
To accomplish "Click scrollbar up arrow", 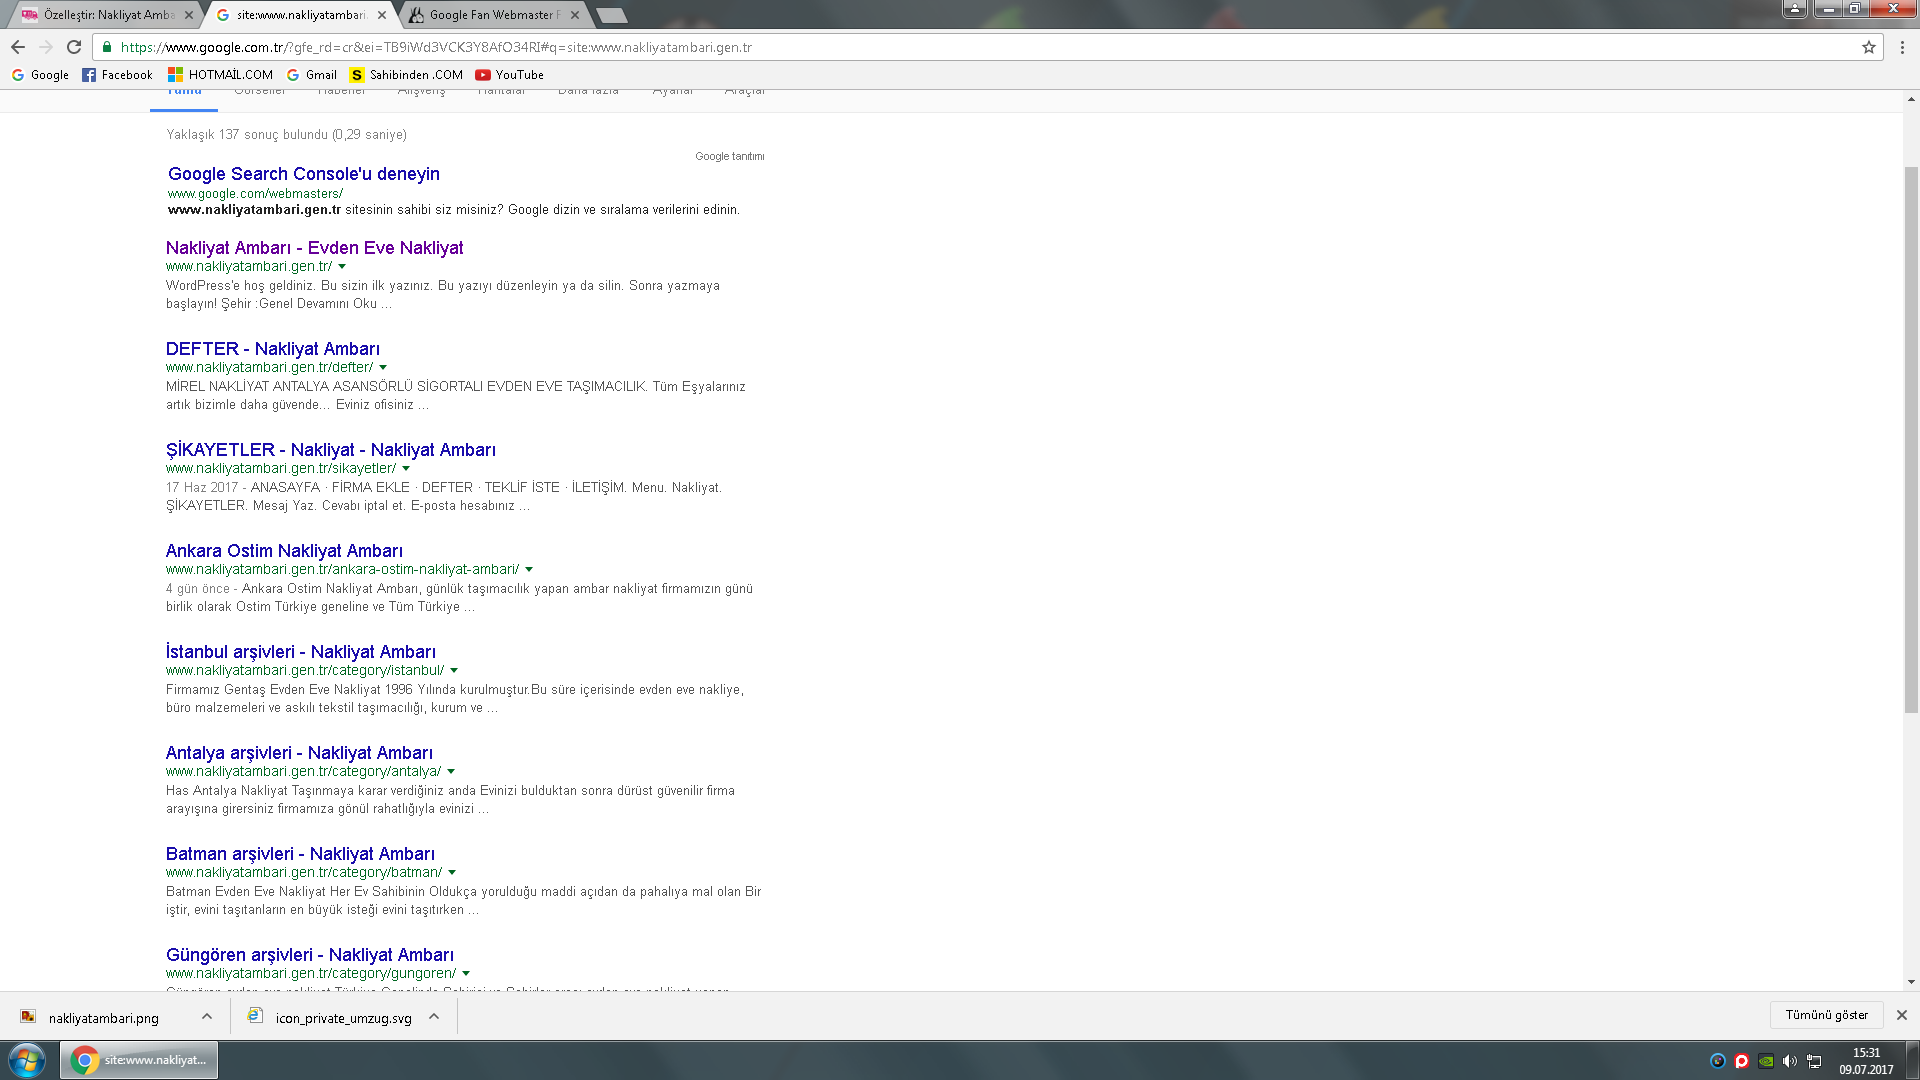I will 1911,99.
